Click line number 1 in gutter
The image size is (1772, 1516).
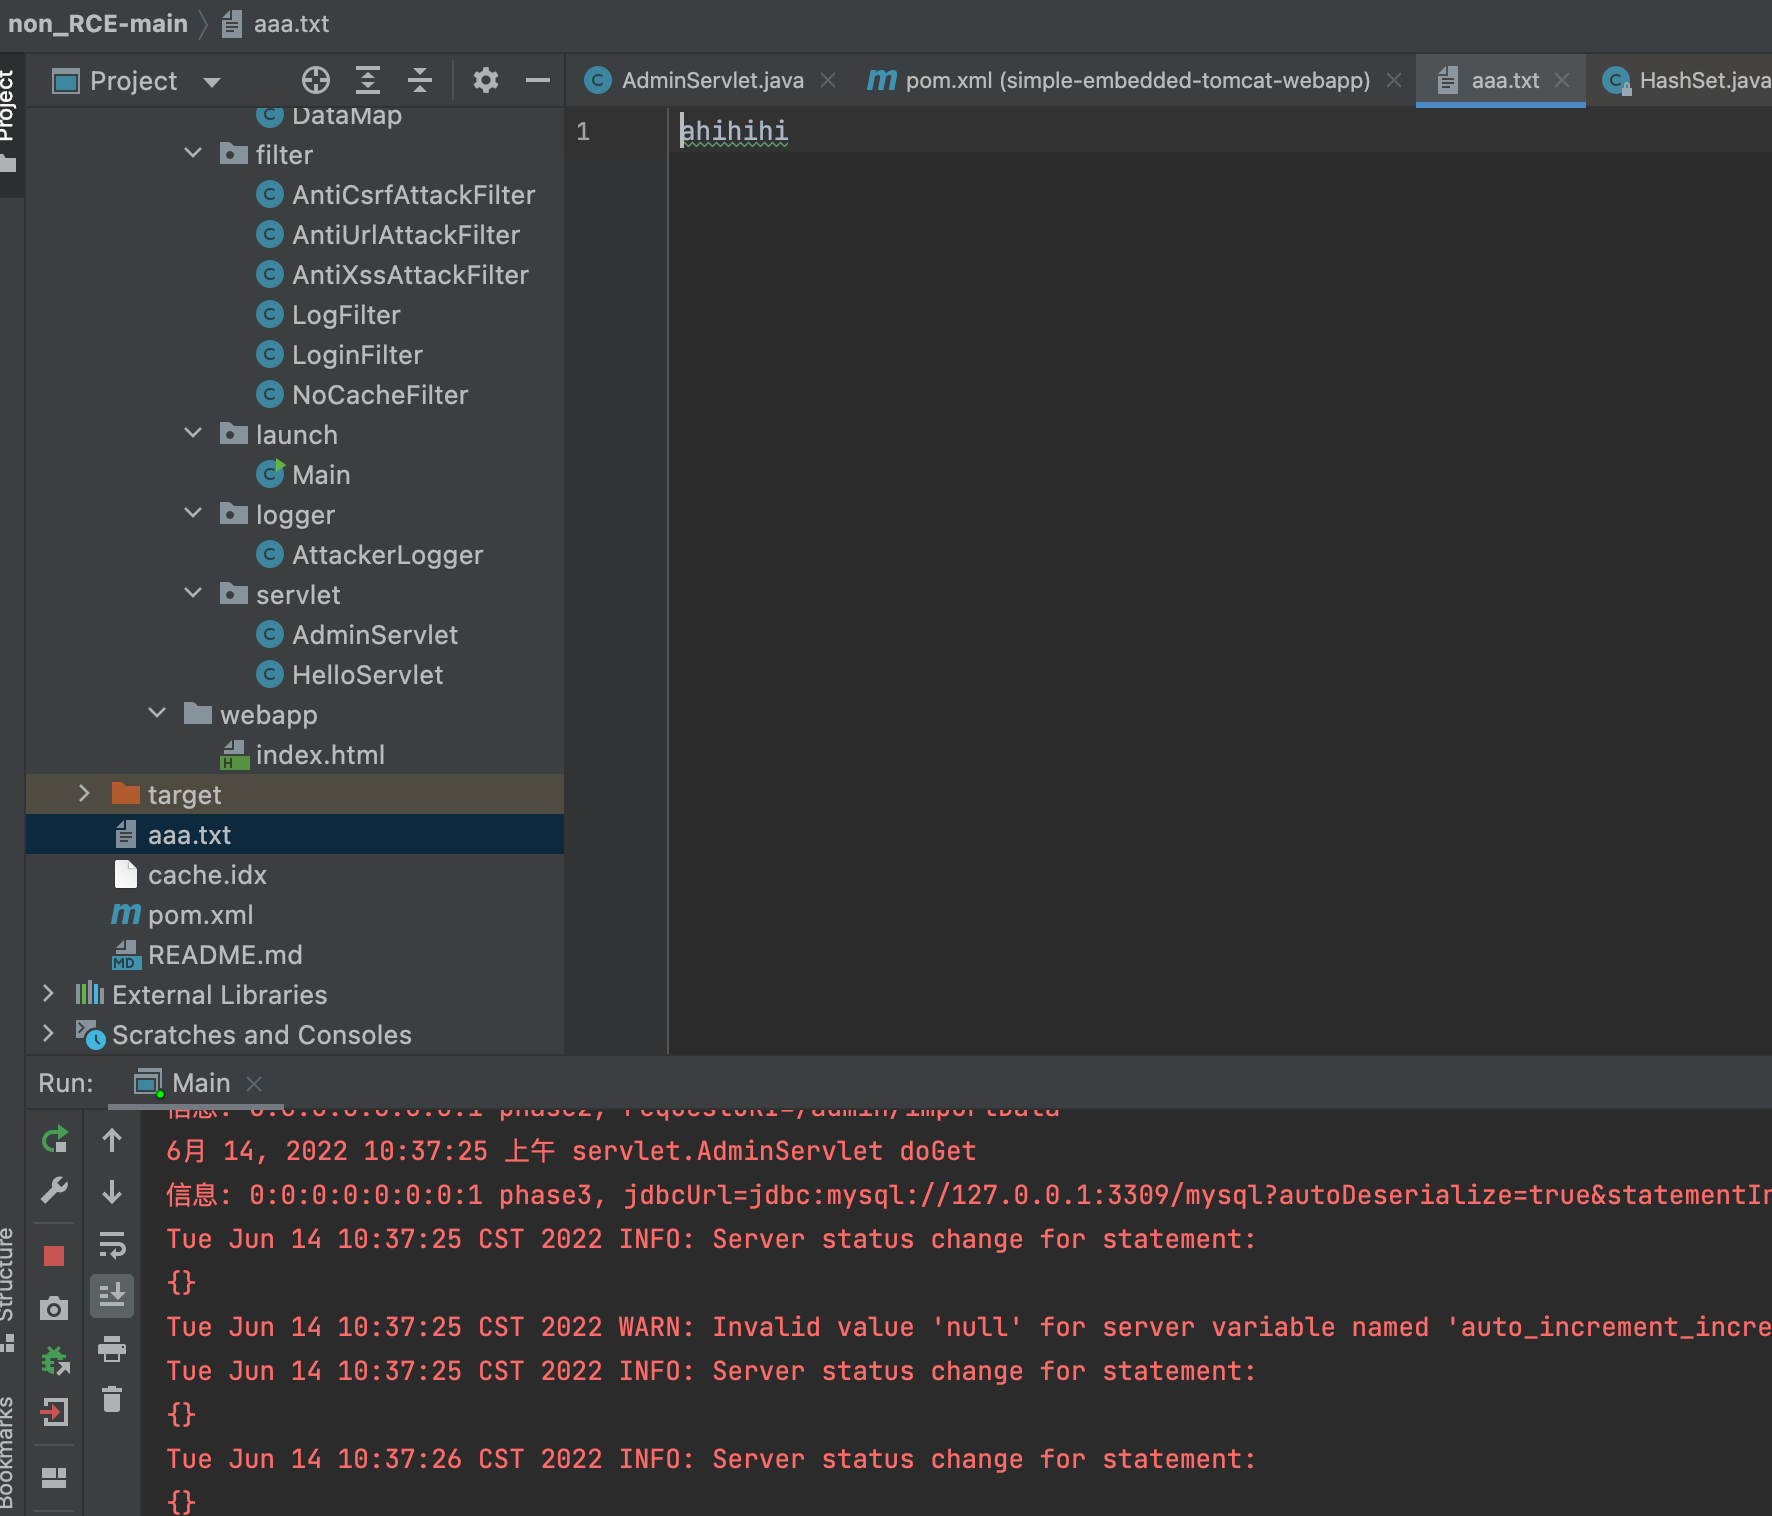[583, 131]
